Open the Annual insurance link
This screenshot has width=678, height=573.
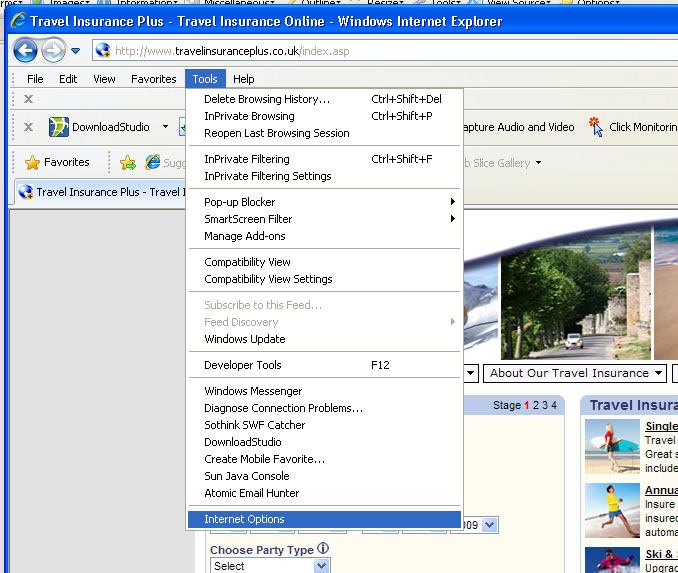662,490
